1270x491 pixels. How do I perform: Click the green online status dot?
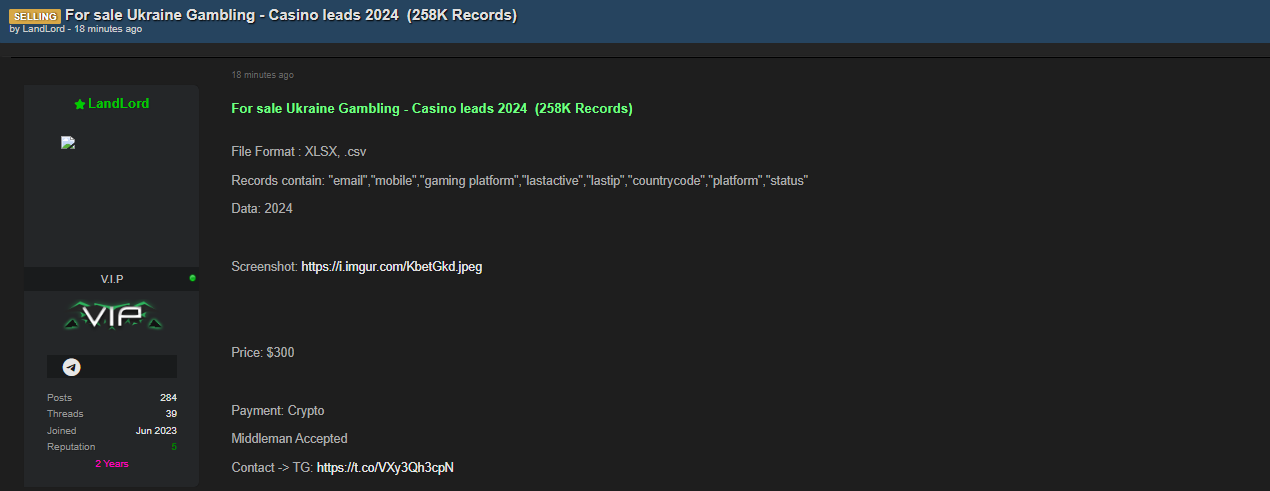pyautogui.click(x=192, y=278)
